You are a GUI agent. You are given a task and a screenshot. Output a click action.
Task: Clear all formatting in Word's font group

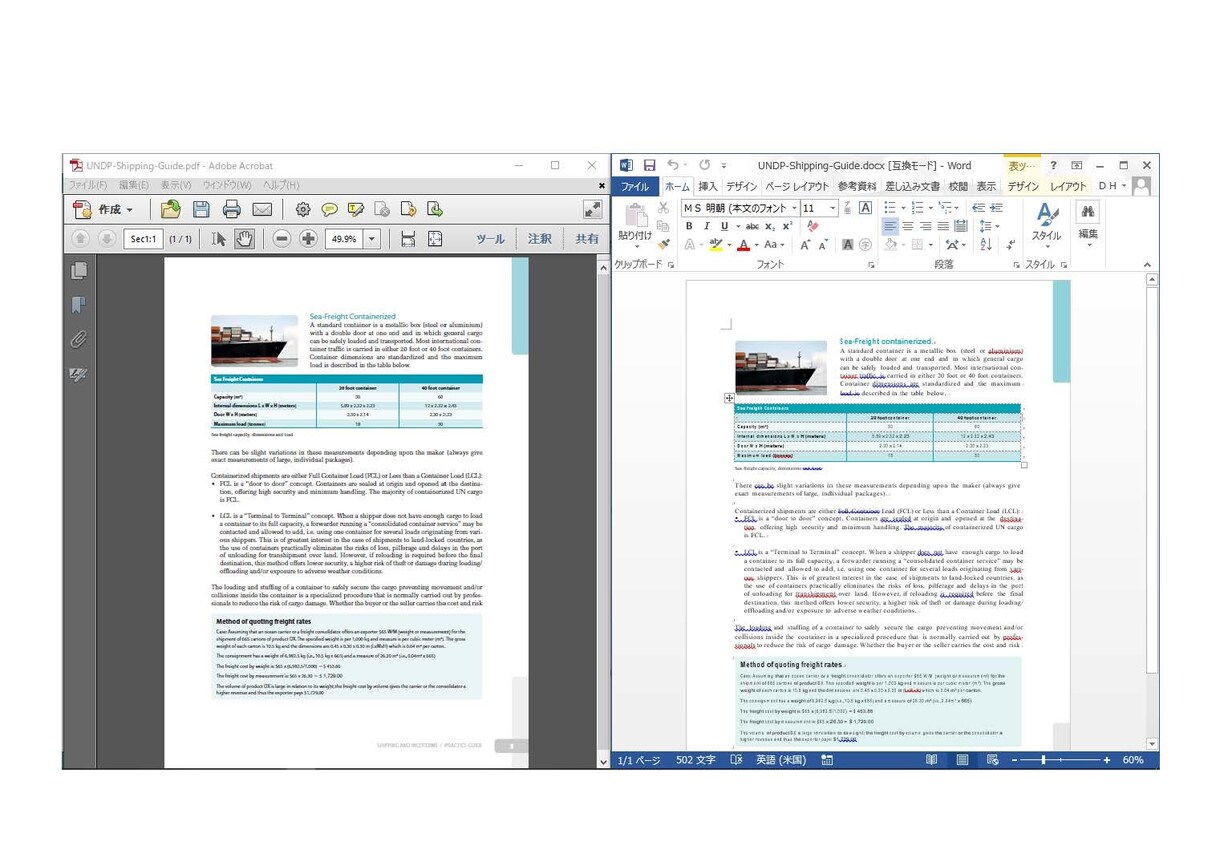pyautogui.click(x=812, y=226)
